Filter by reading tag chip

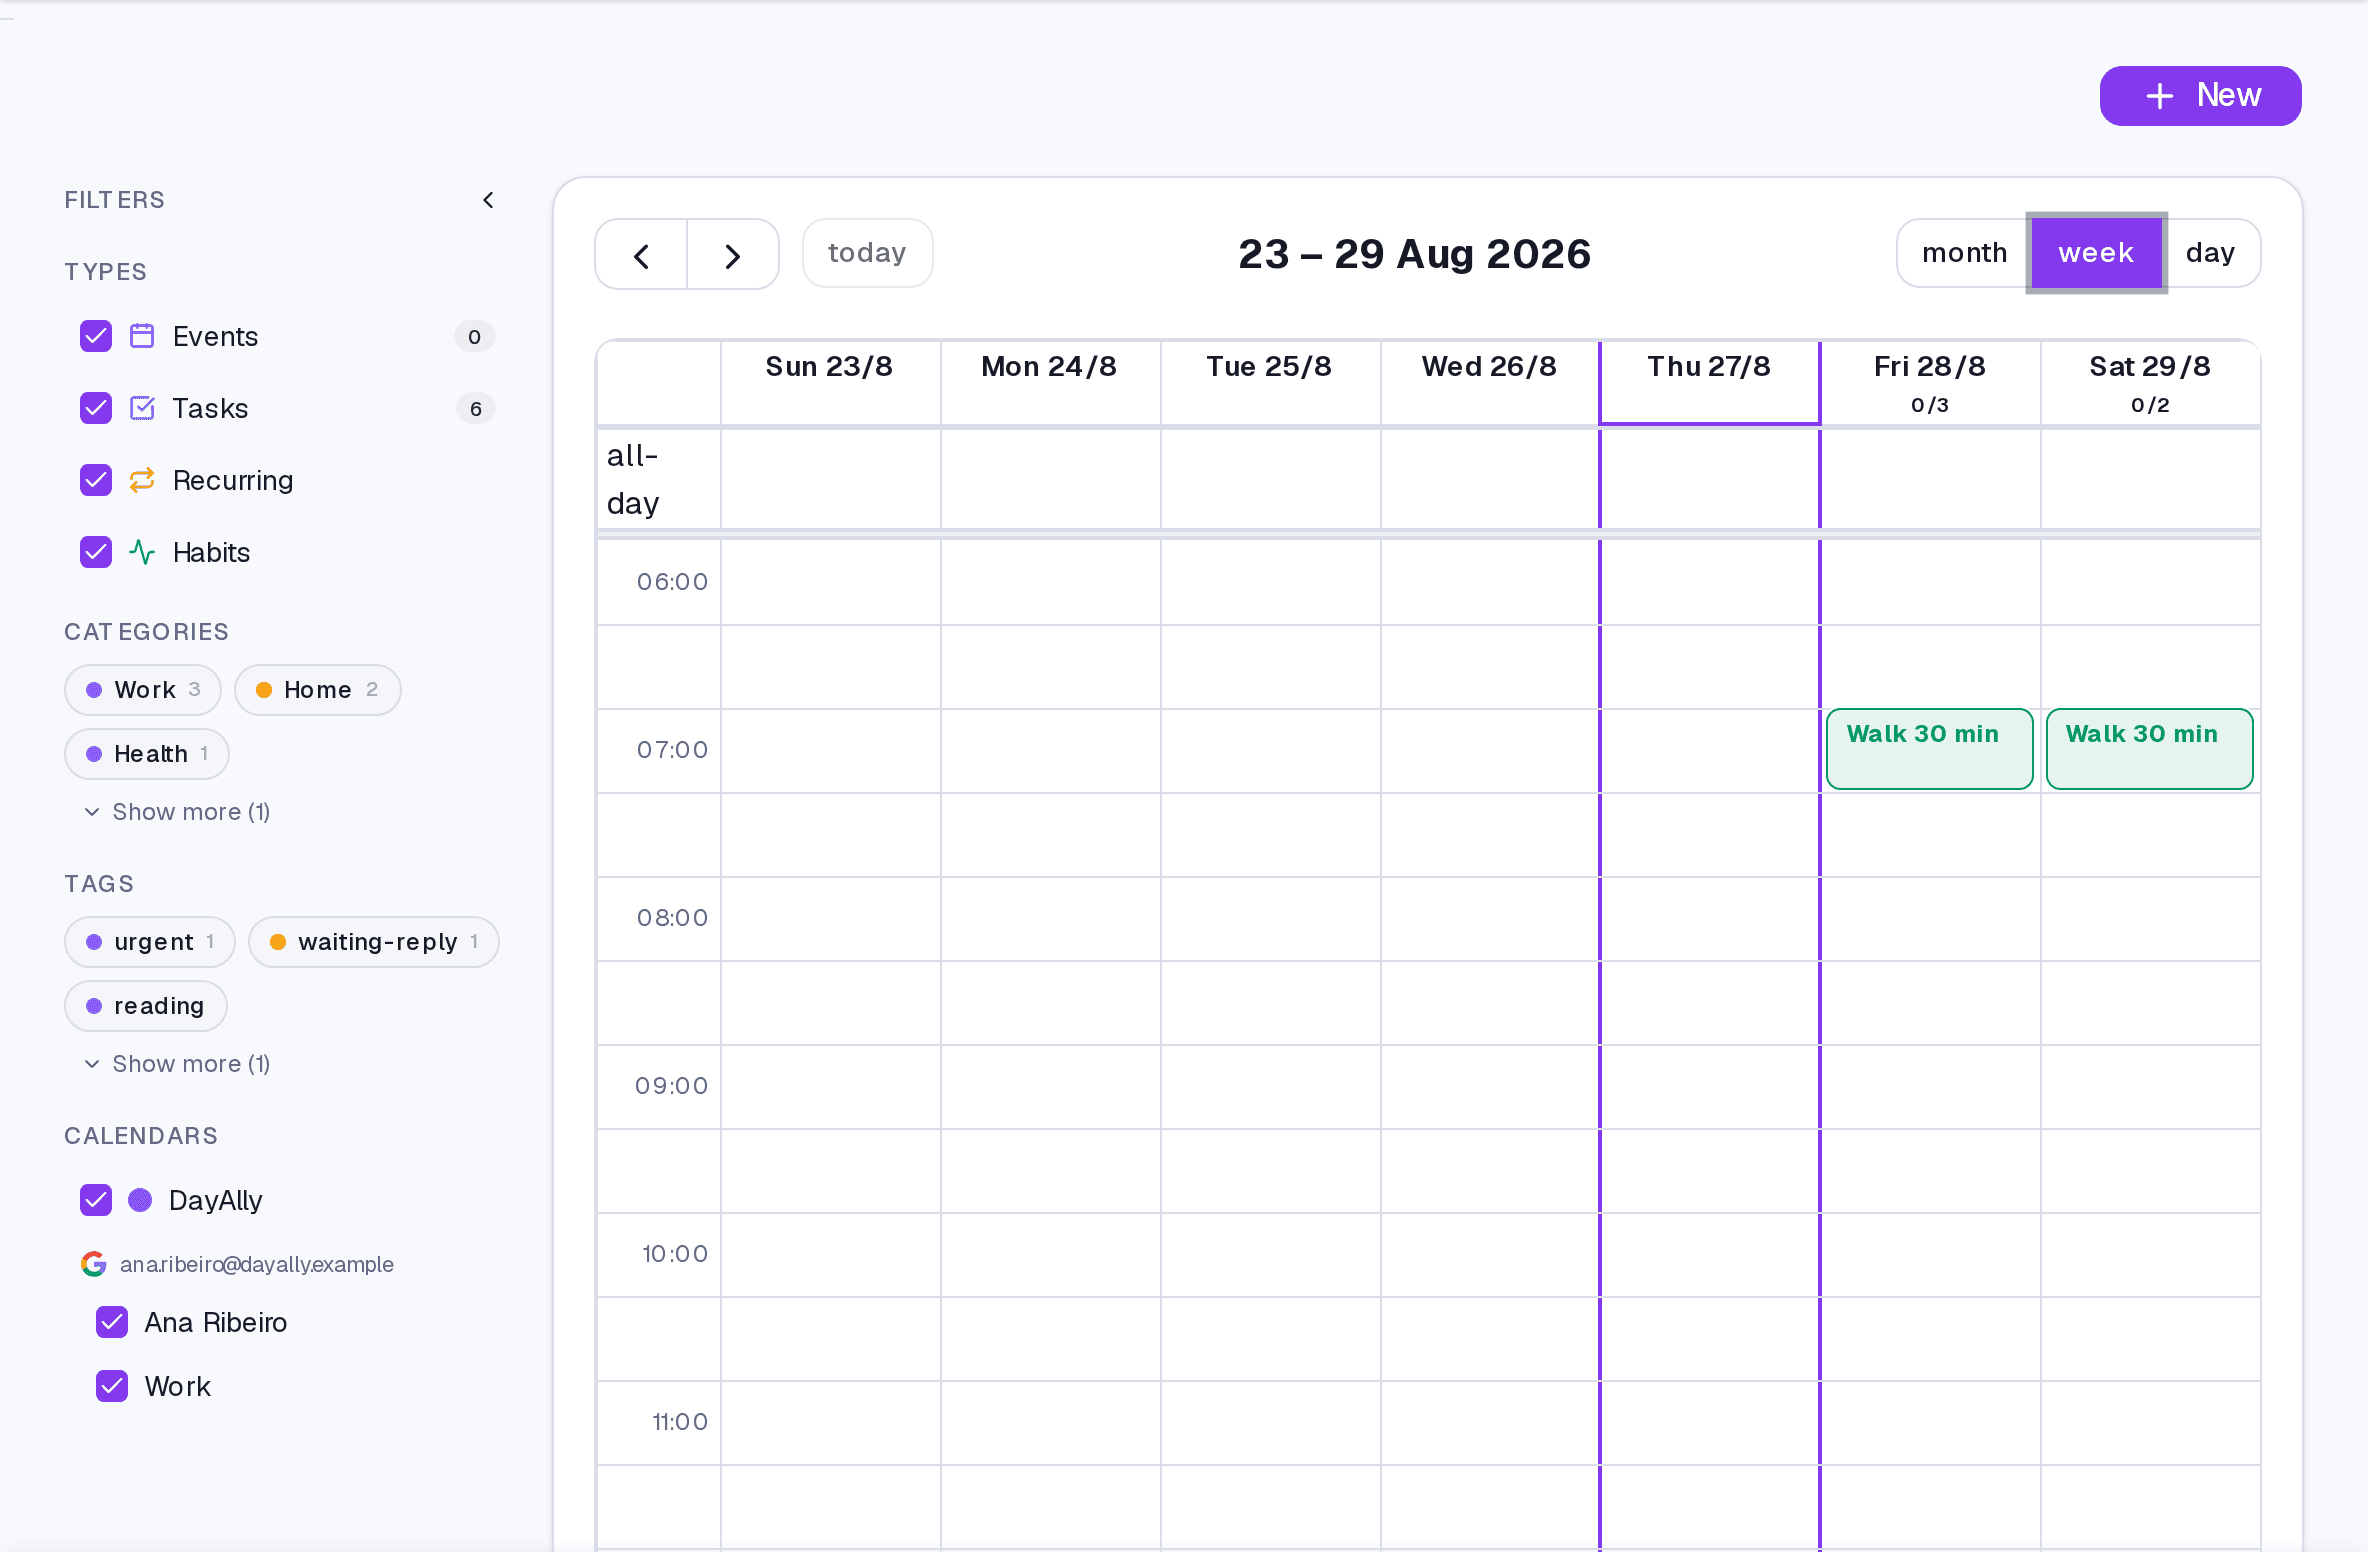[x=146, y=1006]
